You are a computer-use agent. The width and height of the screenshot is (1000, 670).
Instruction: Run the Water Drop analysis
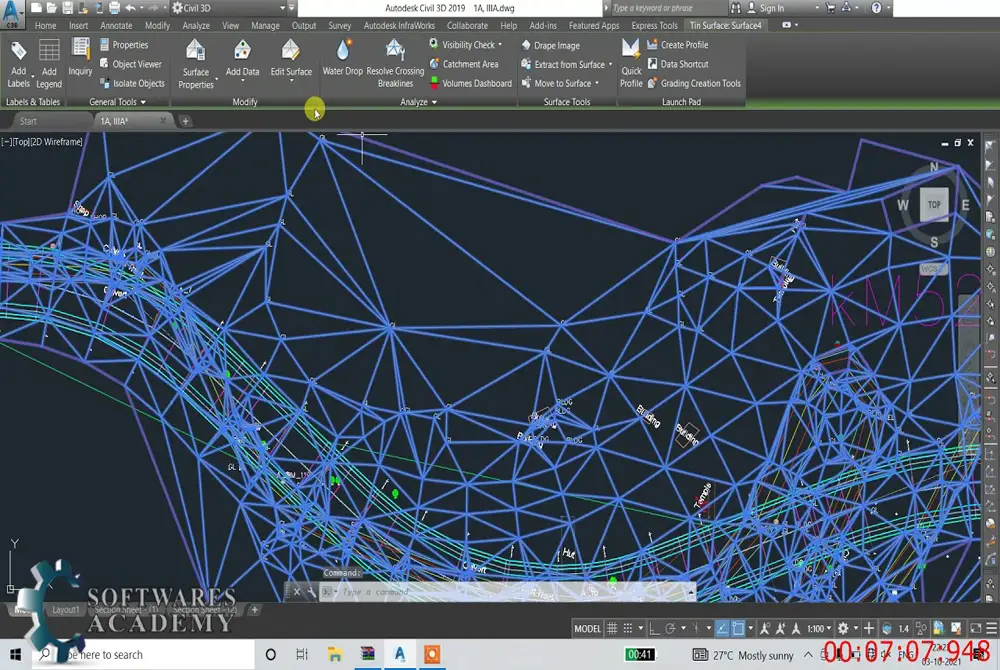pos(342,57)
